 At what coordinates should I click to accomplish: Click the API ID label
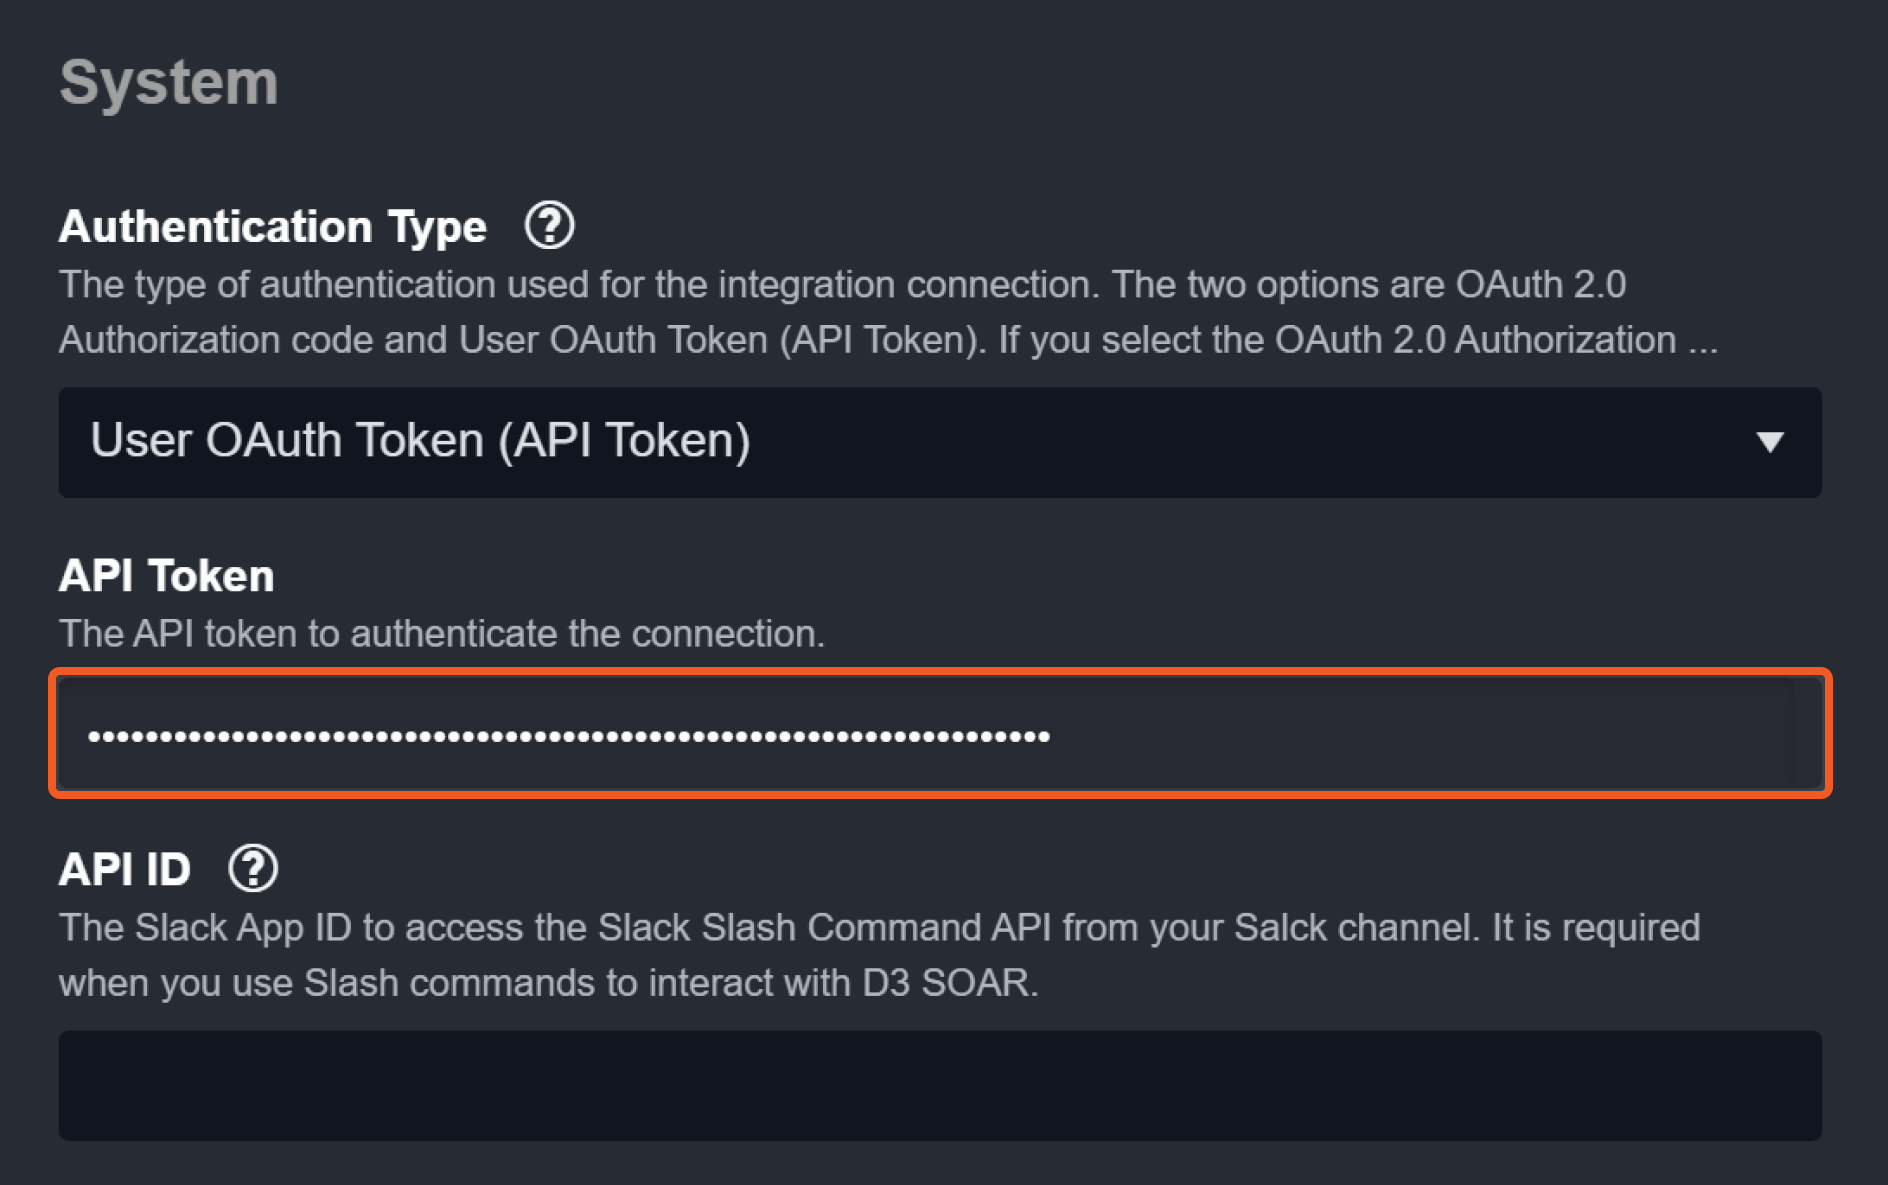coord(125,869)
